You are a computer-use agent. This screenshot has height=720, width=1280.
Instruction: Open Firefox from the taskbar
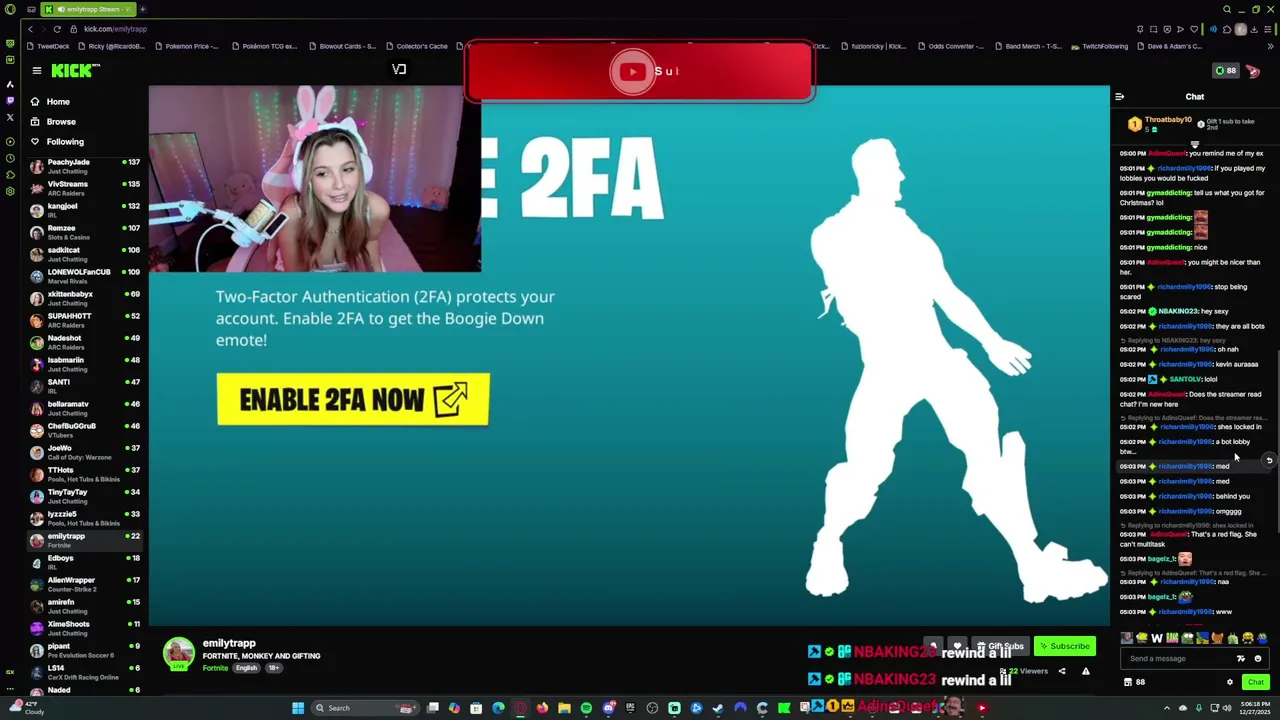542,708
